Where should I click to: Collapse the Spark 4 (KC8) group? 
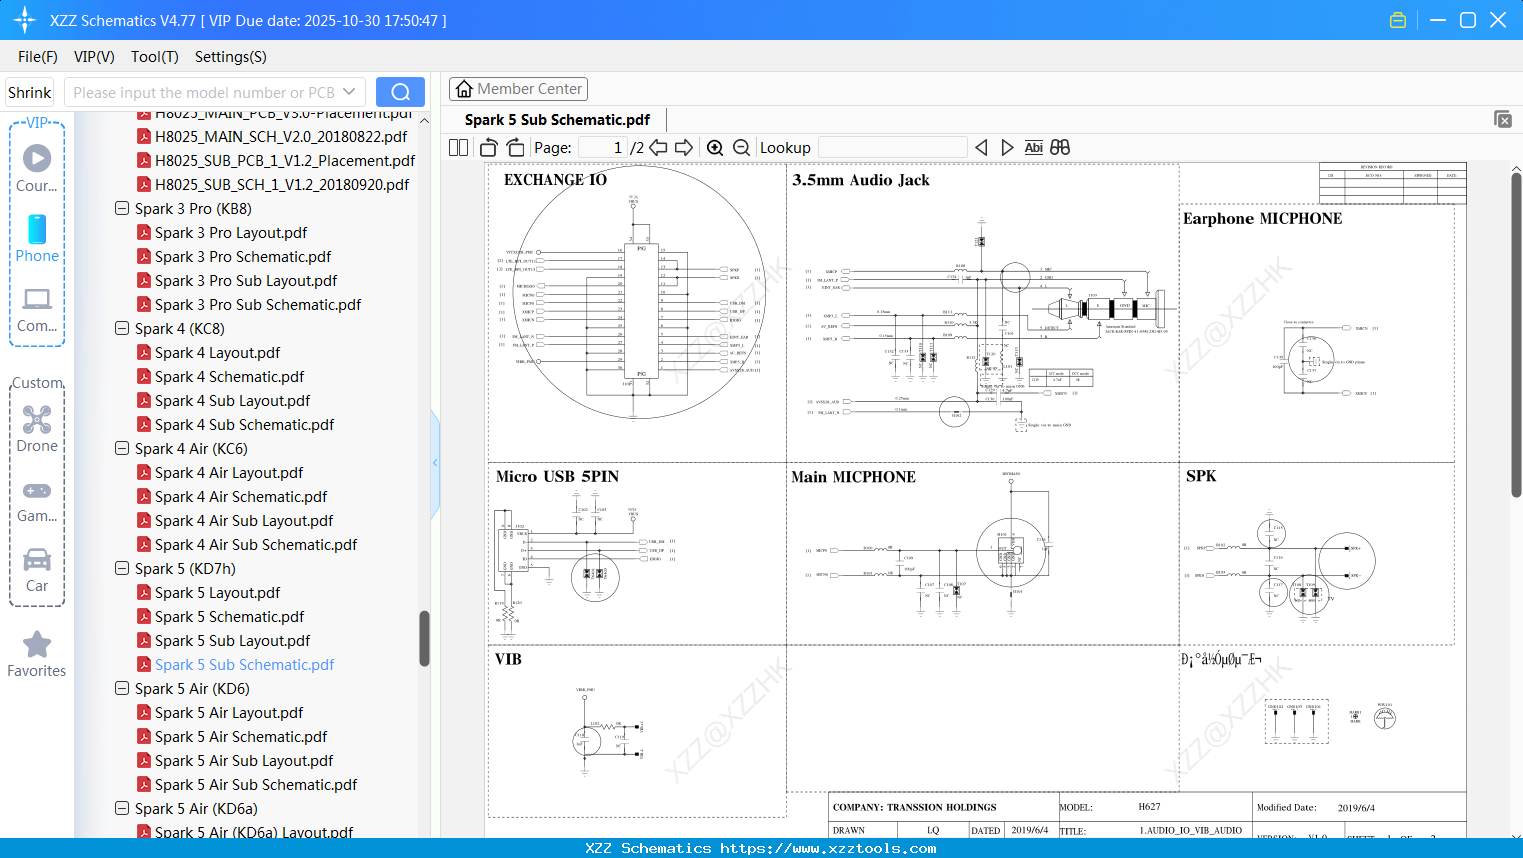(x=121, y=328)
